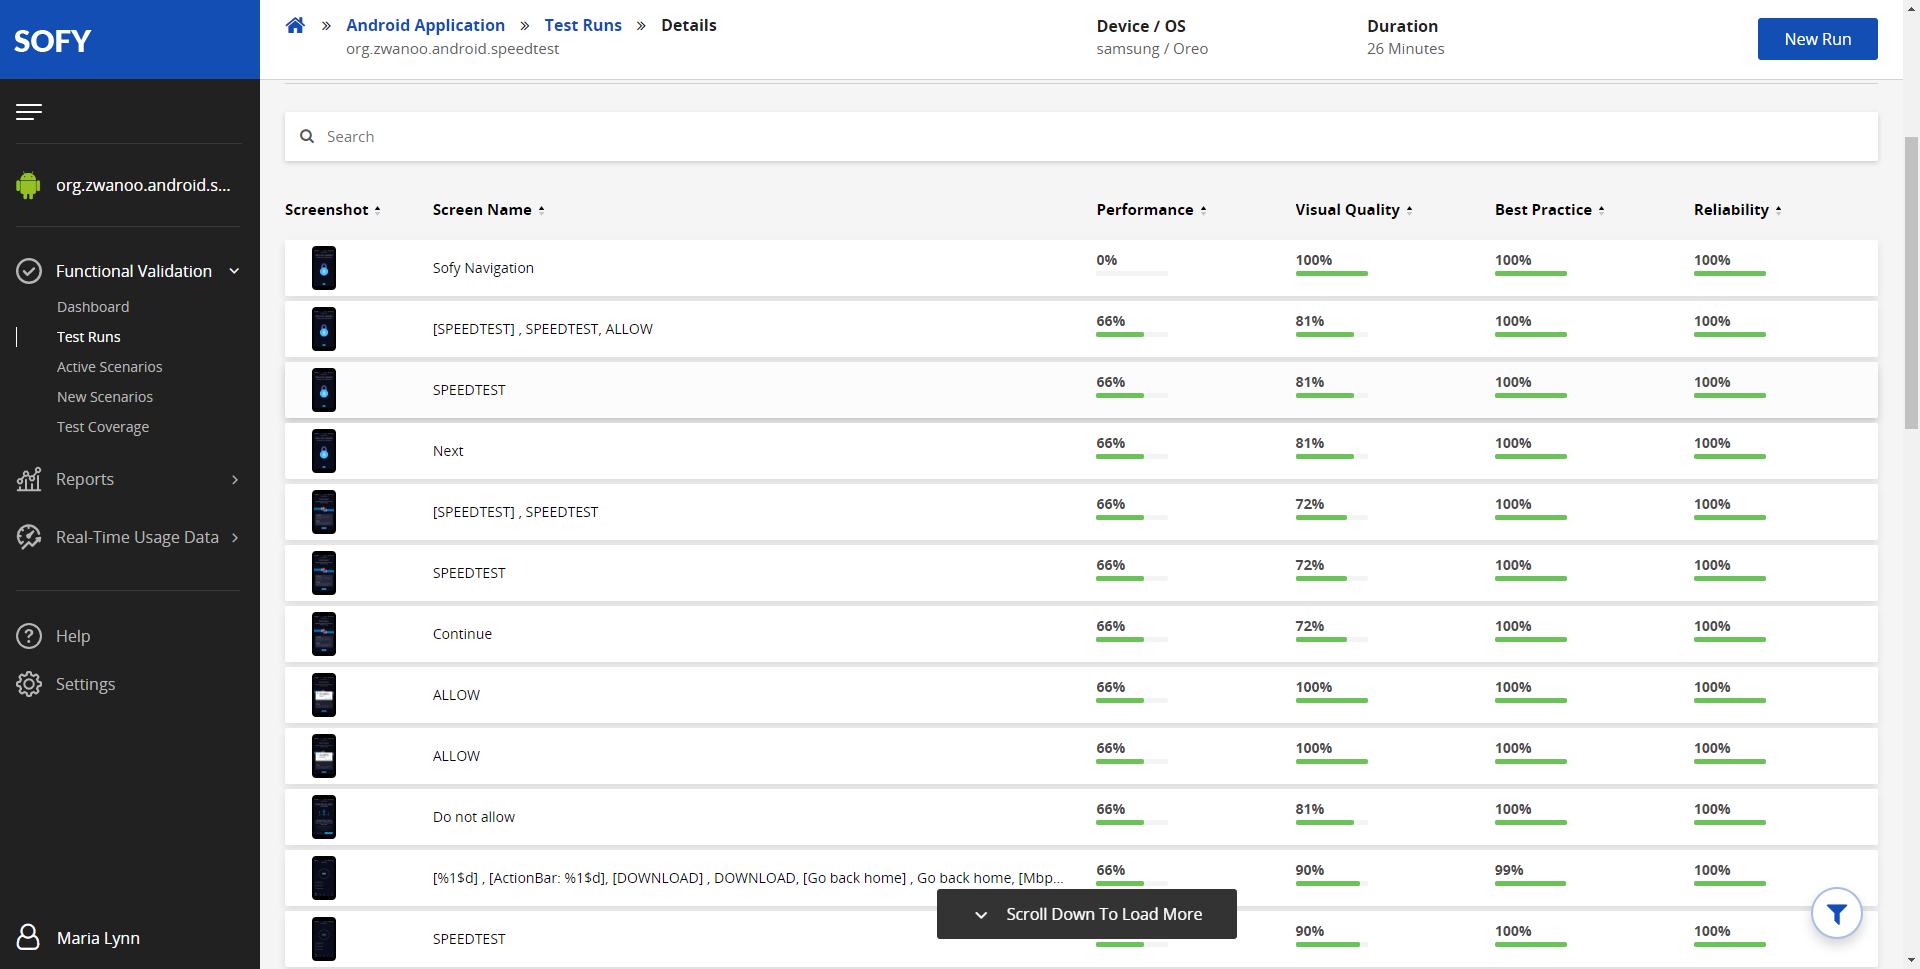1920x969 pixels.
Task: Open Test Coverage in sidebar
Action: (x=103, y=427)
